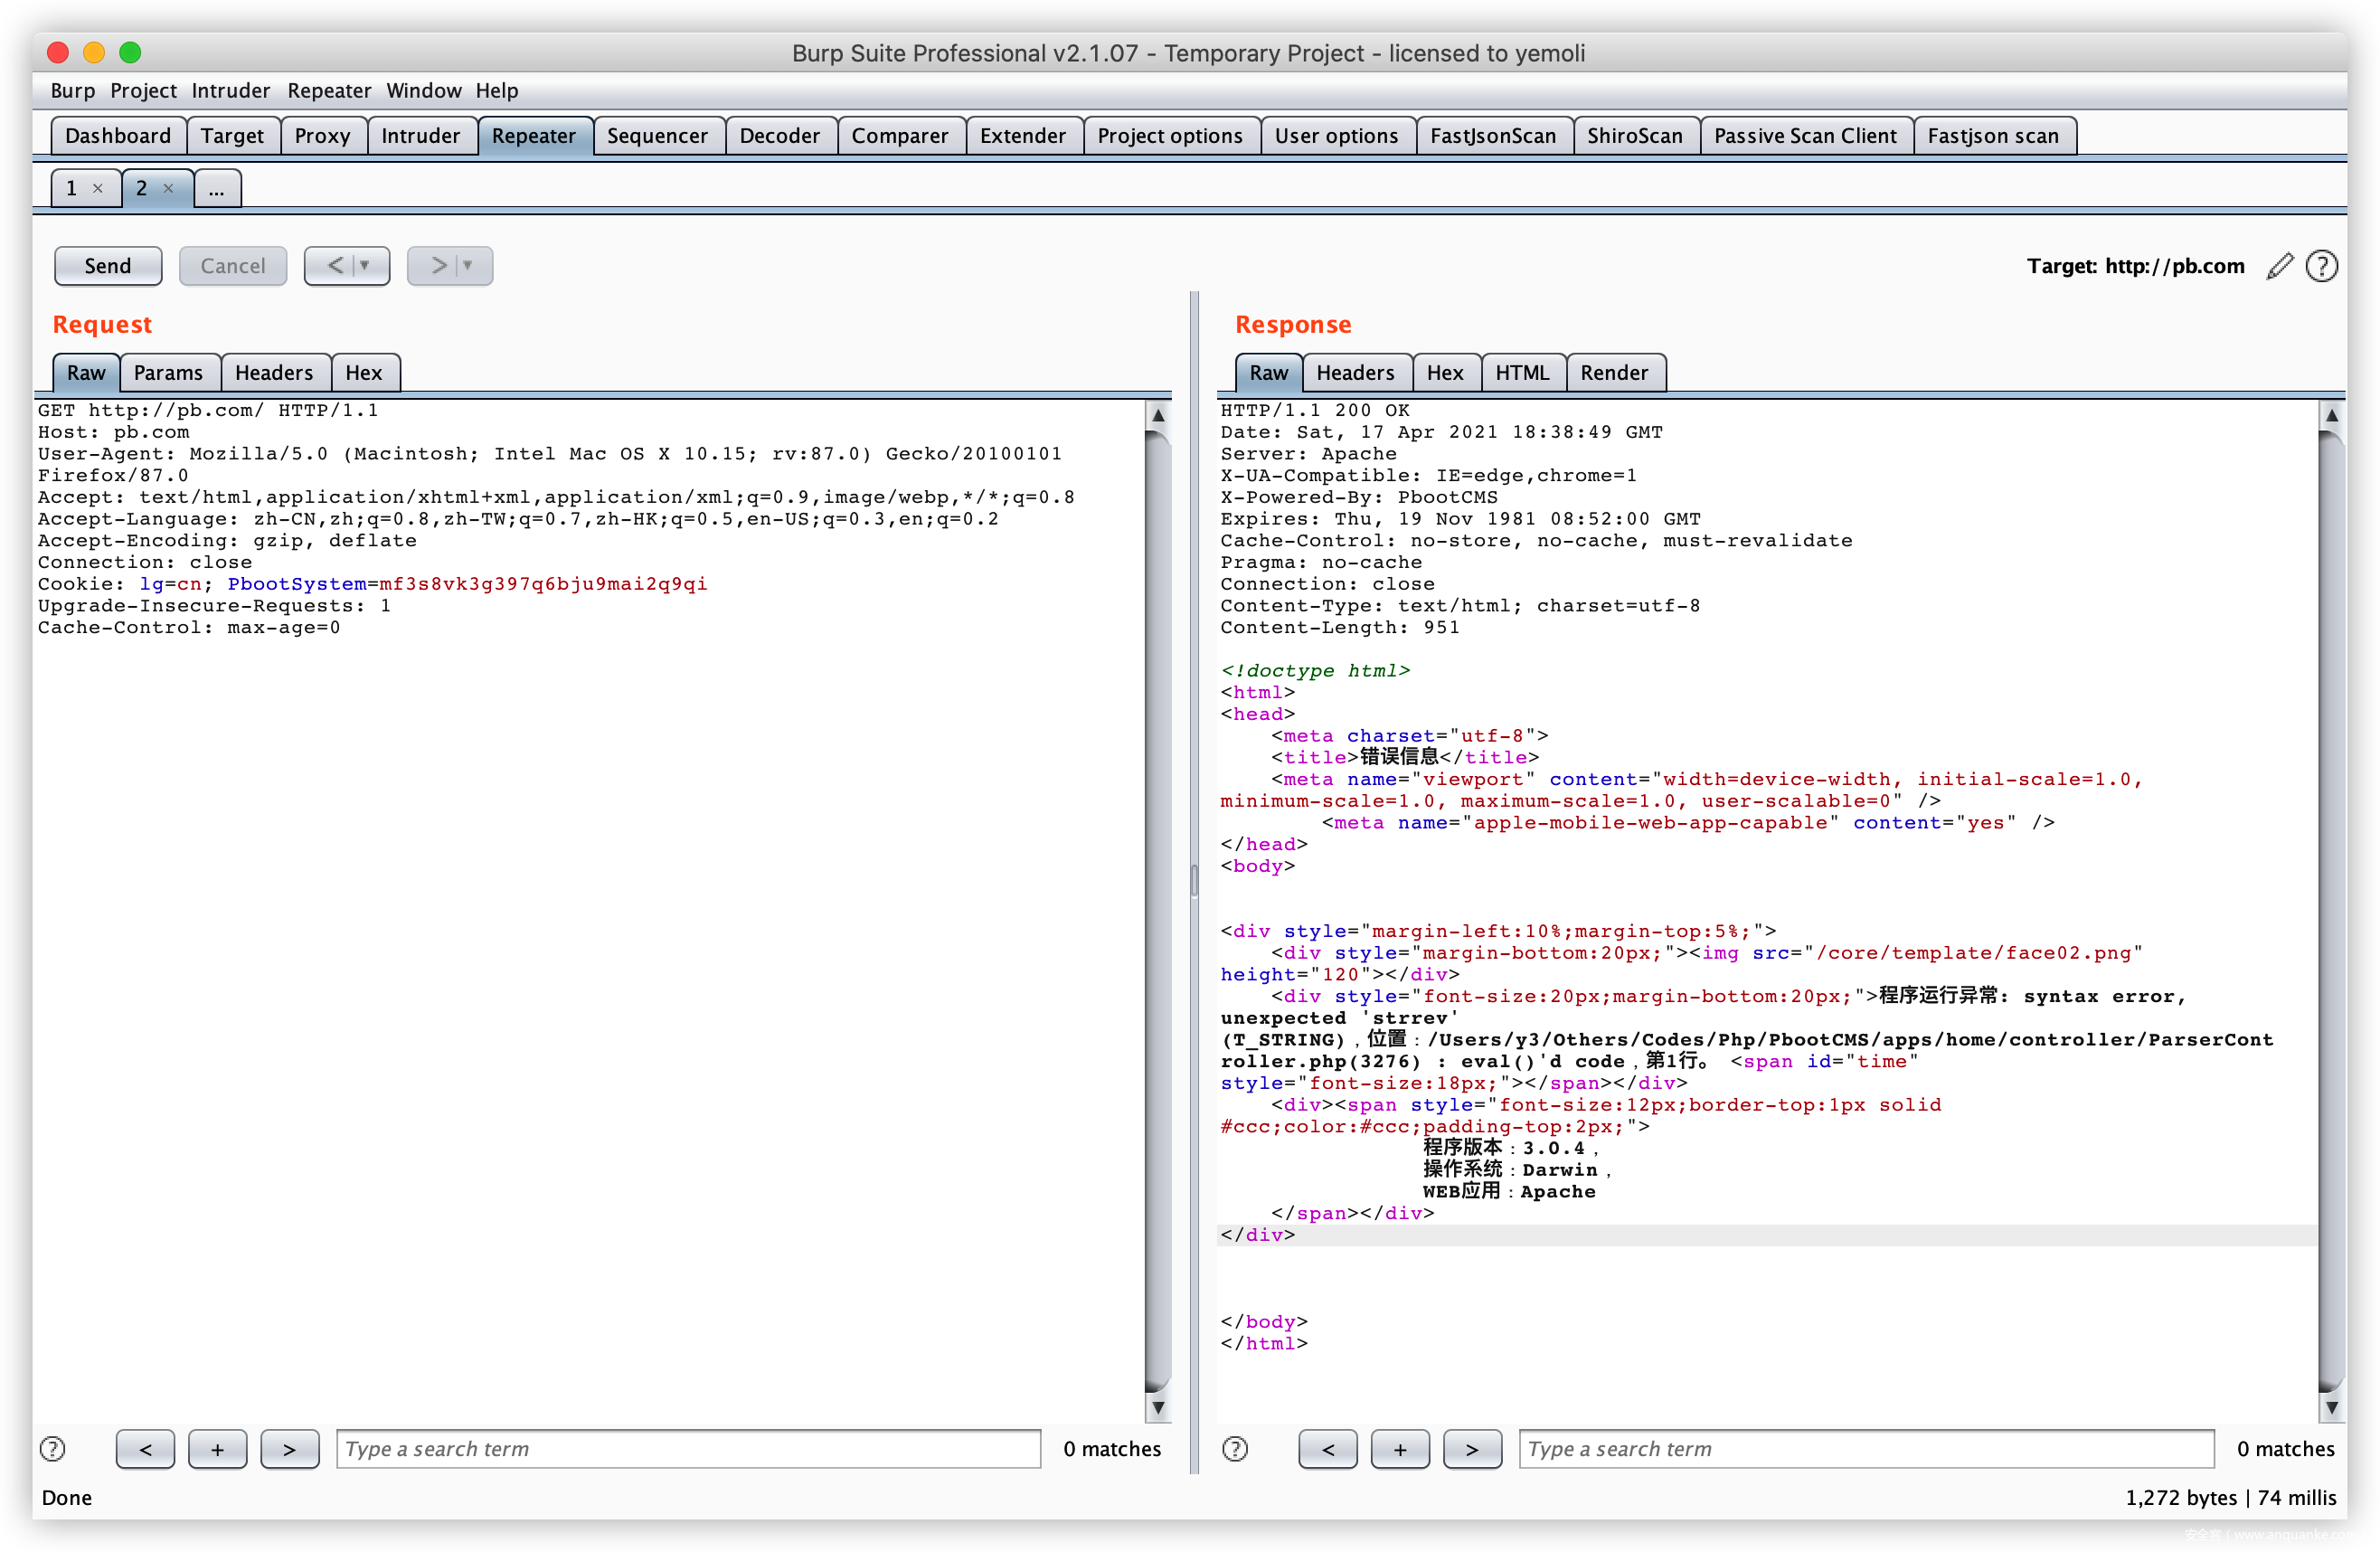
Task: Open the Params tab in Request
Action: coord(168,373)
